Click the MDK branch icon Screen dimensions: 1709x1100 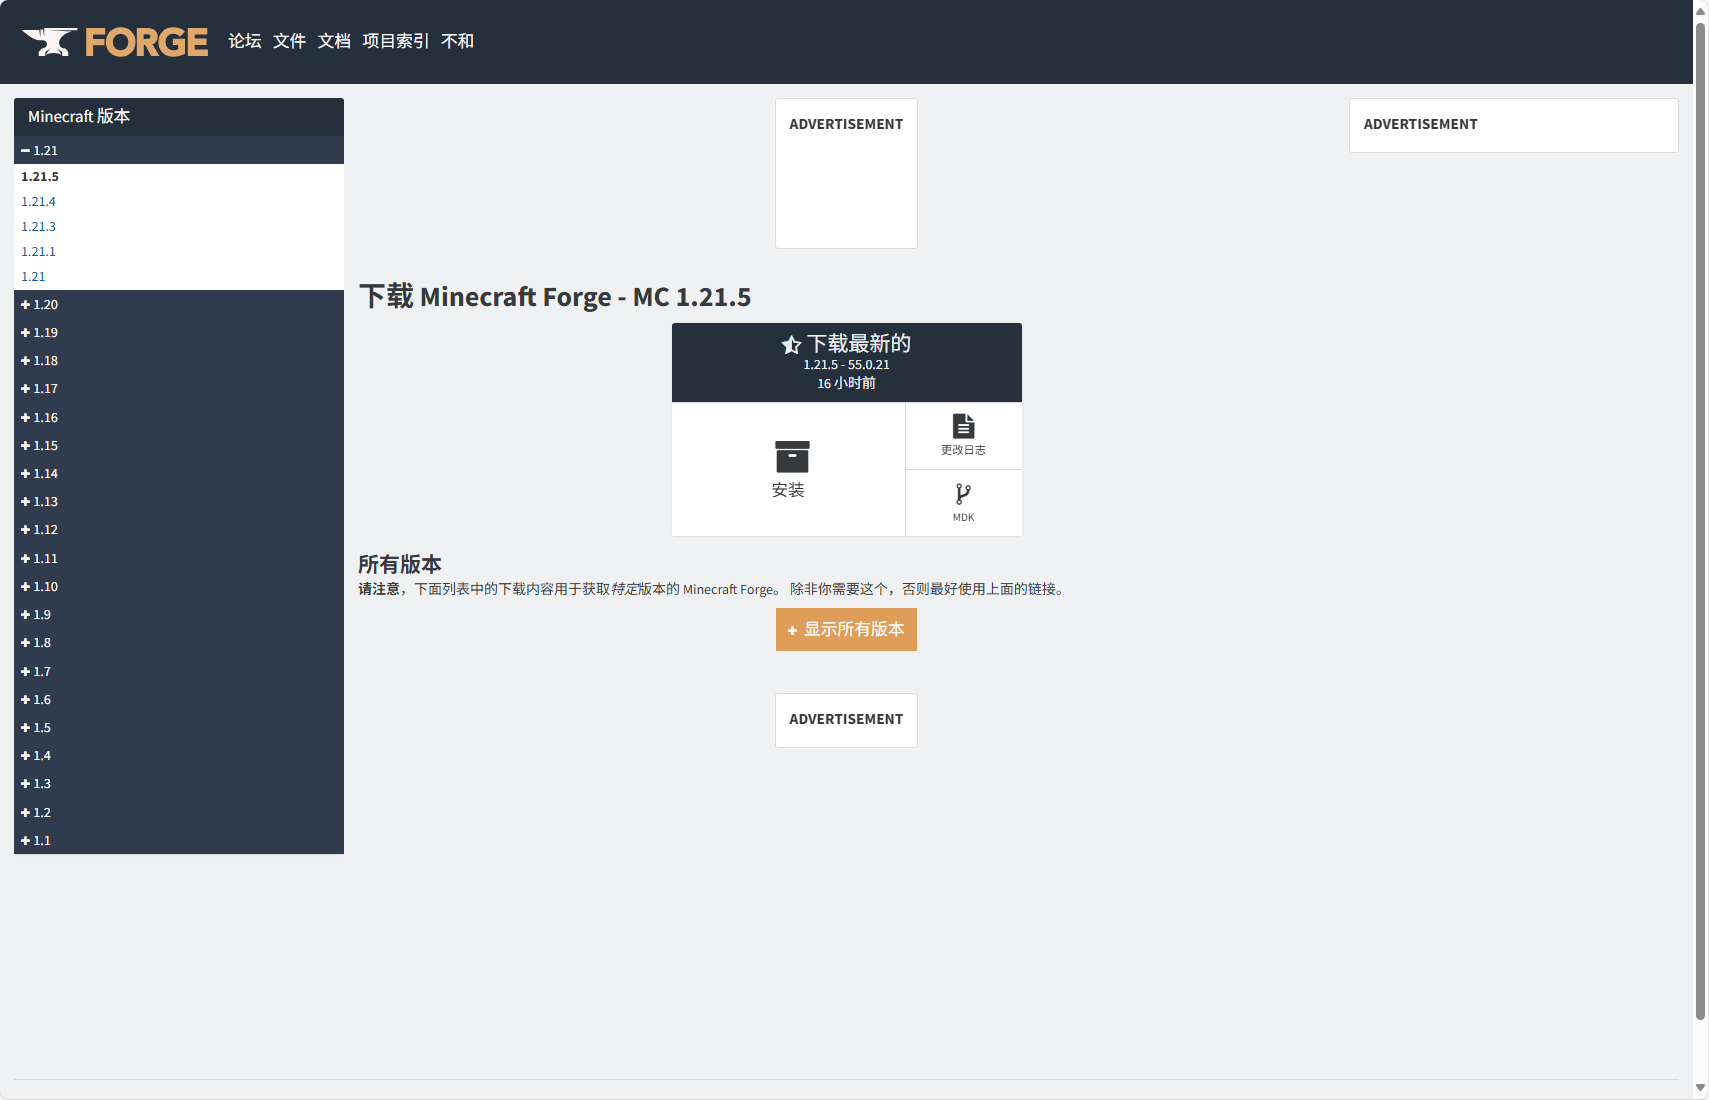963,493
